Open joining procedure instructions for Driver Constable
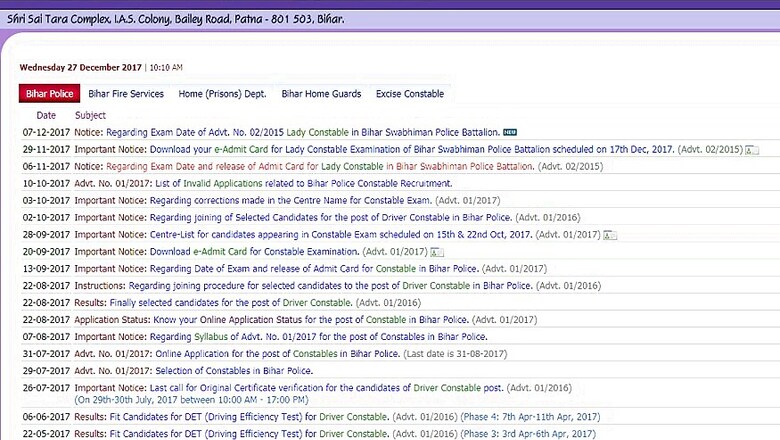780x440 pixels. point(331,285)
